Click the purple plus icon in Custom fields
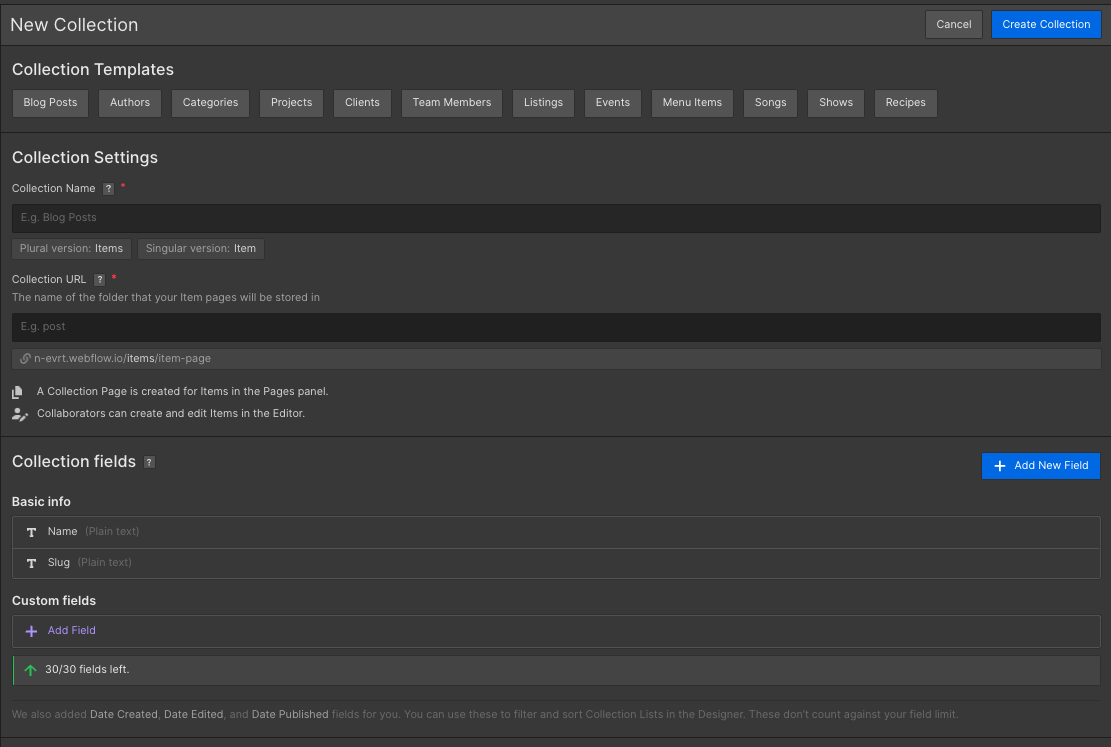The image size is (1111, 747). pyautogui.click(x=31, y=631)
